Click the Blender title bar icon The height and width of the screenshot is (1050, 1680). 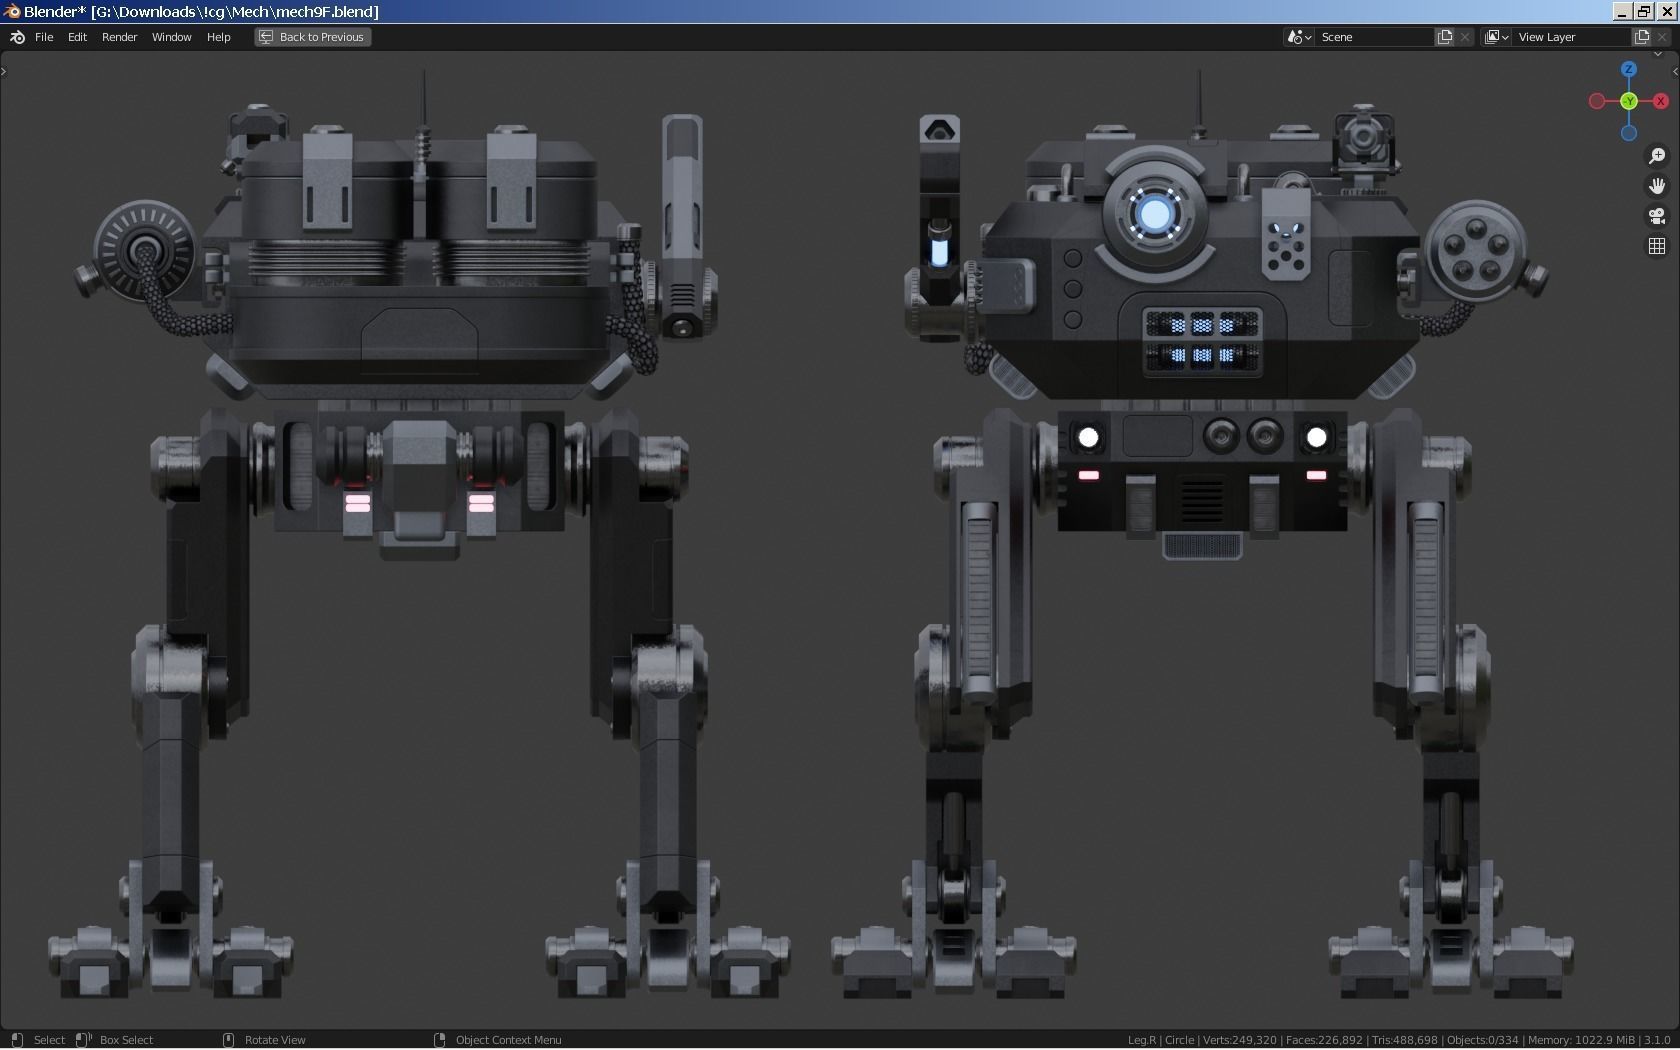coord(12,11)
